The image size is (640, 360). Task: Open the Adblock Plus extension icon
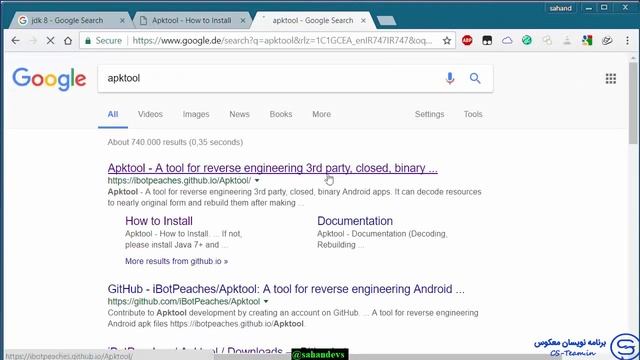(x=467, y=40)
